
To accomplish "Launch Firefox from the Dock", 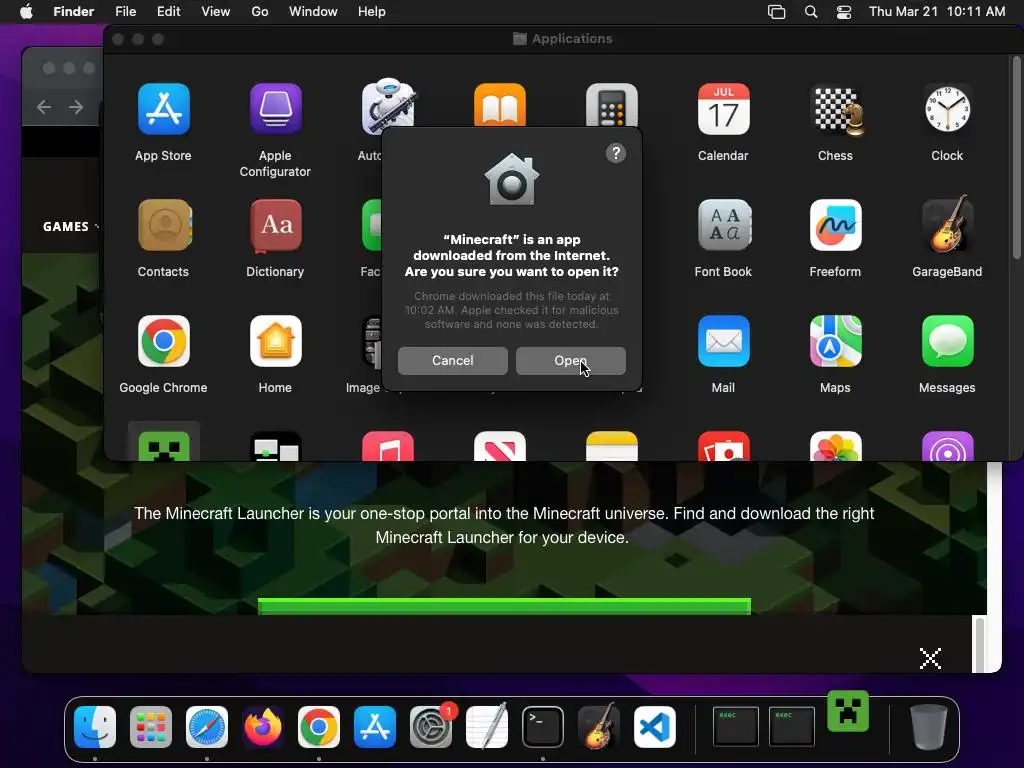I will (263, 727).
